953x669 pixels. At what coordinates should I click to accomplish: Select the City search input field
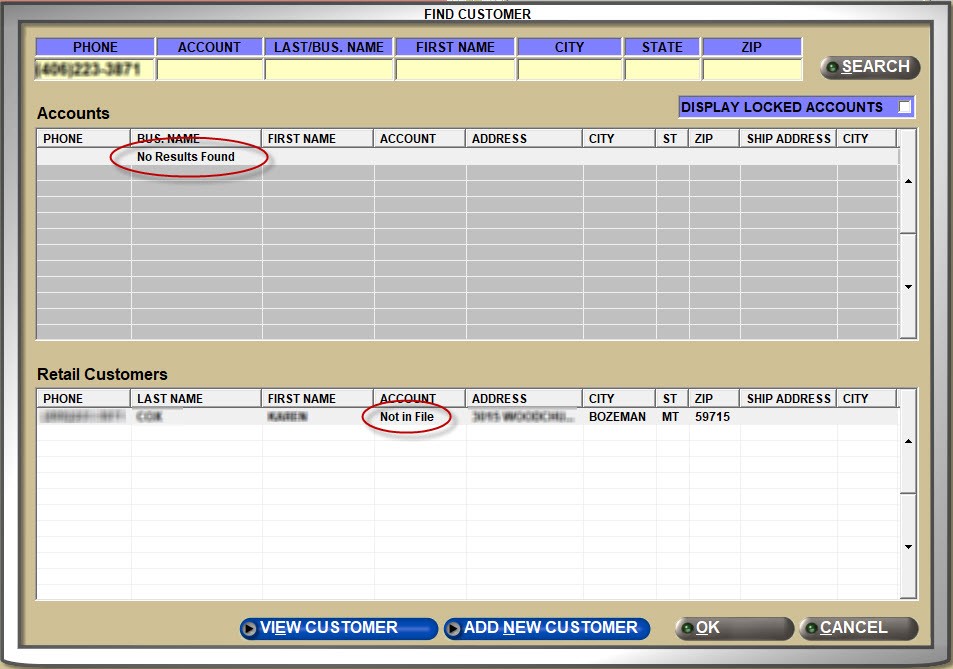click(x=569, y=70)
